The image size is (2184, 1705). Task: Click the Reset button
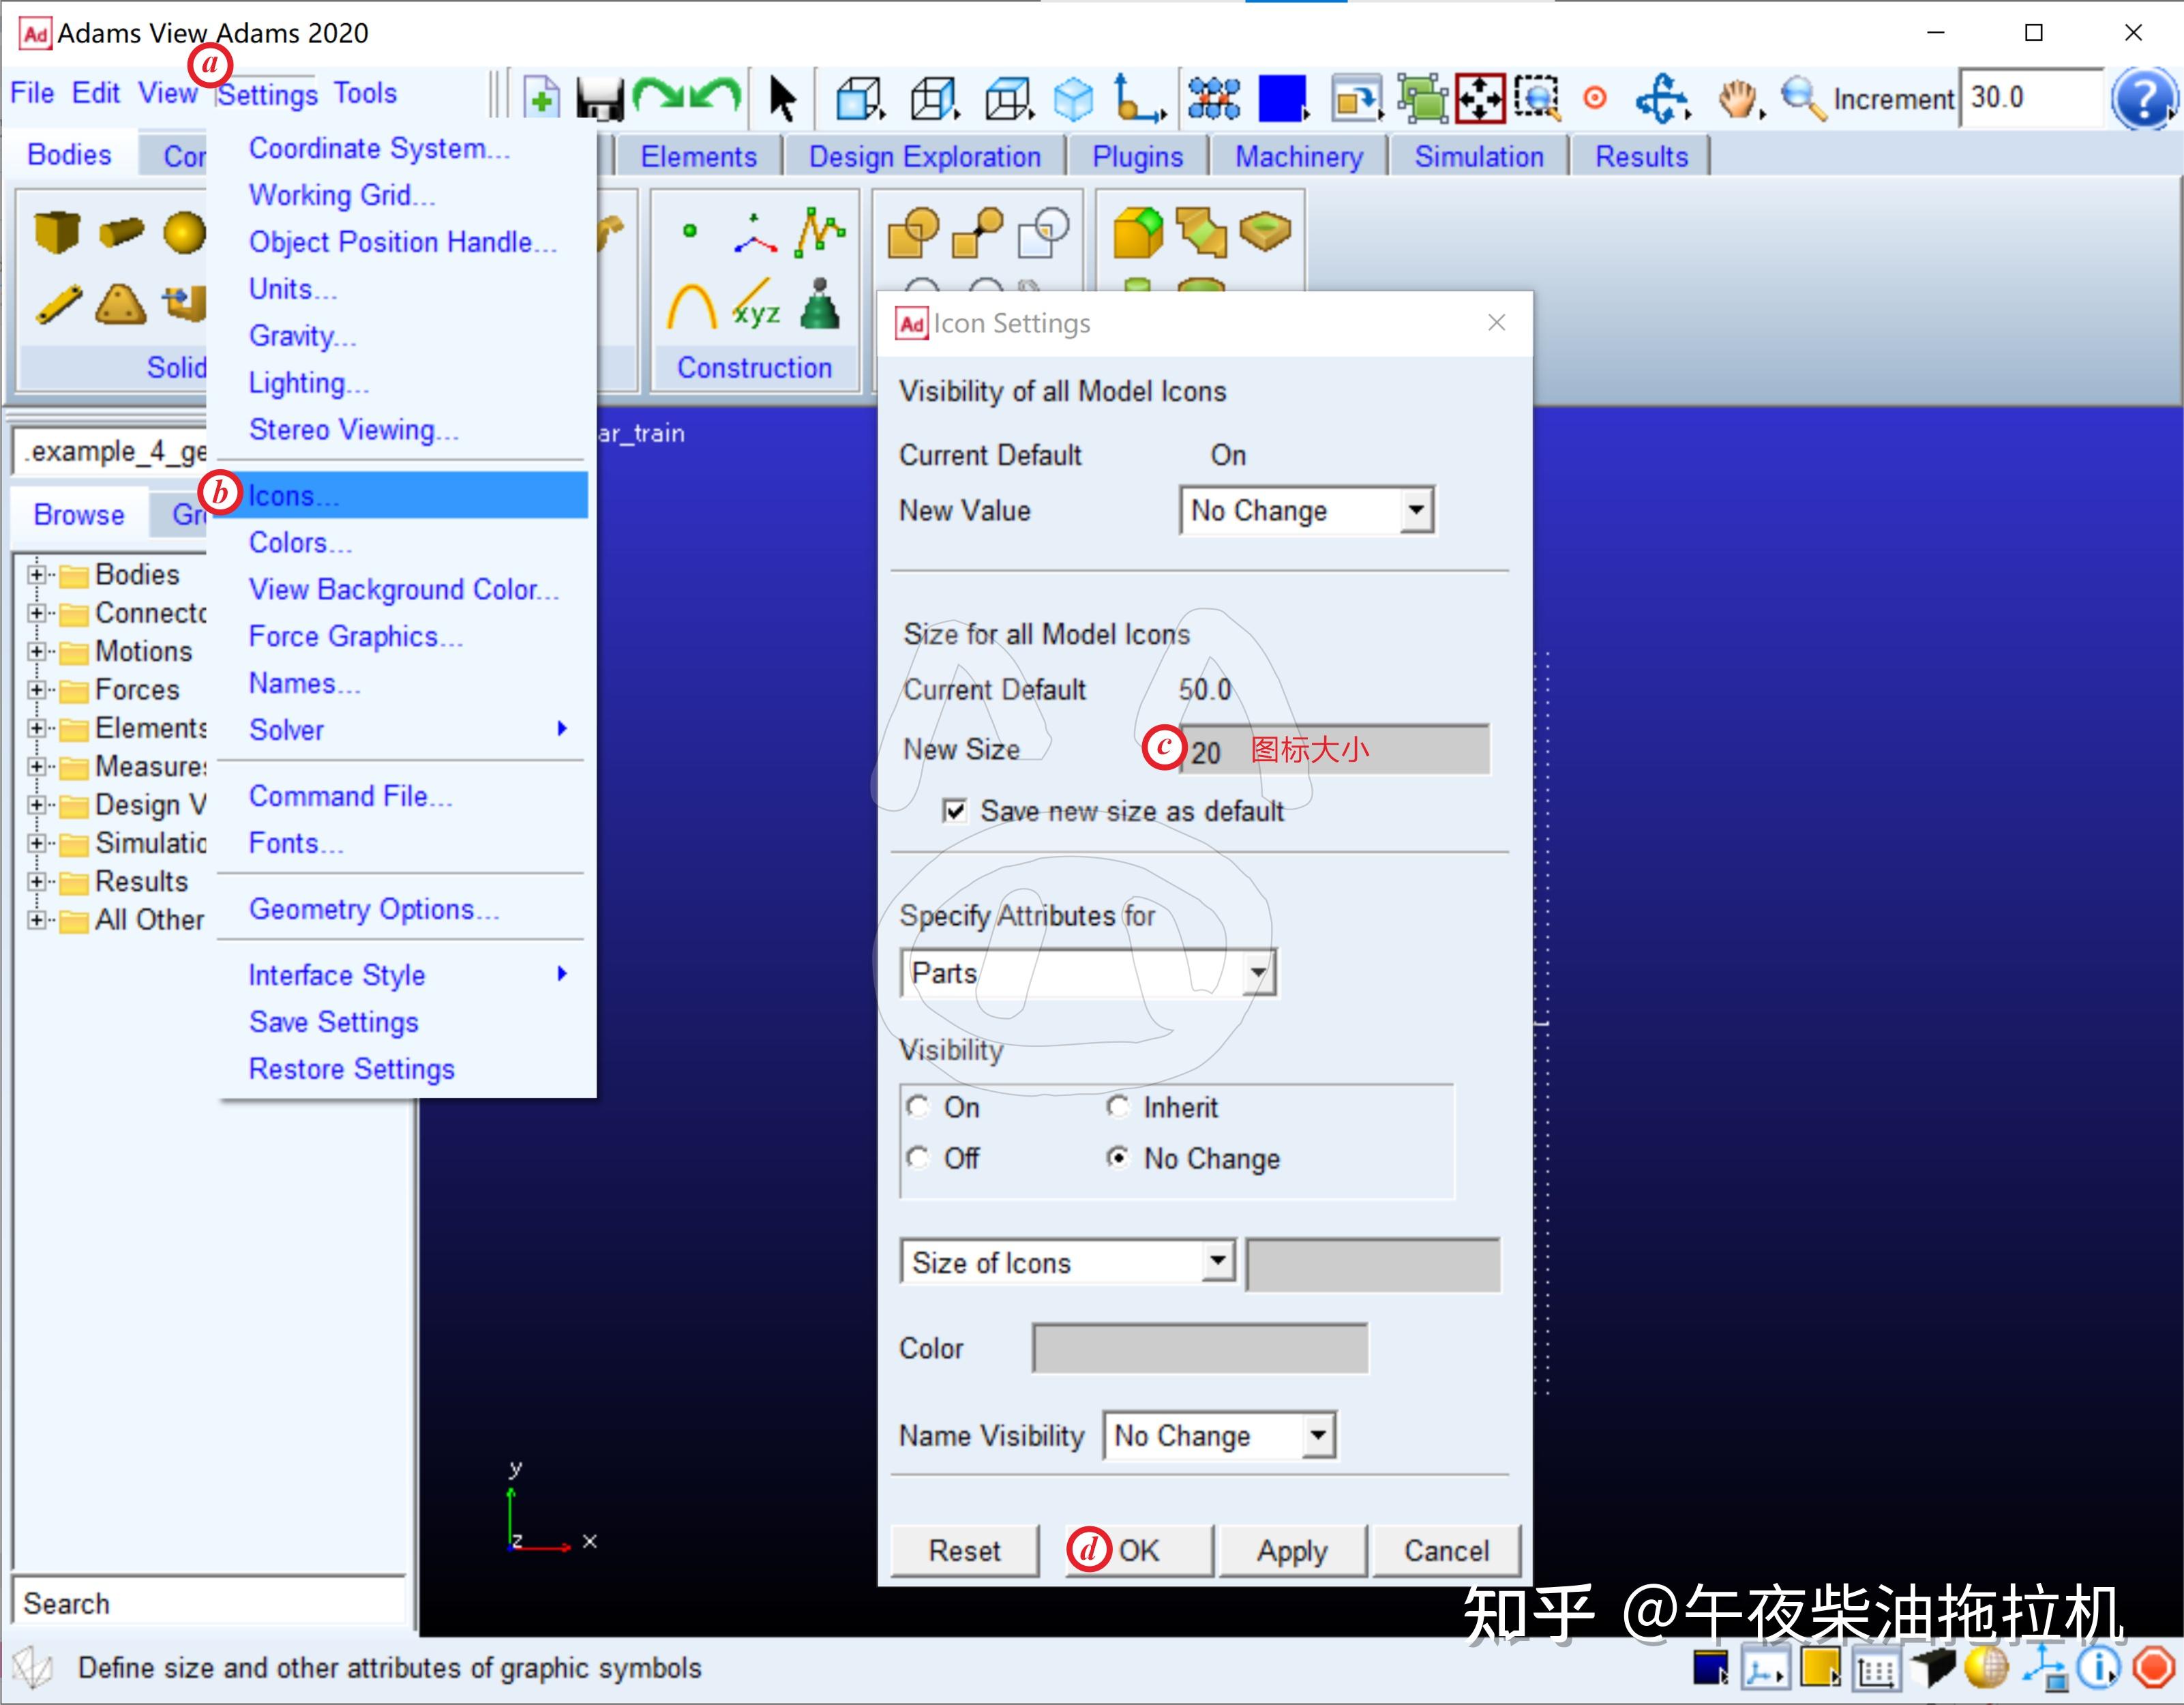click(964, 1550)
